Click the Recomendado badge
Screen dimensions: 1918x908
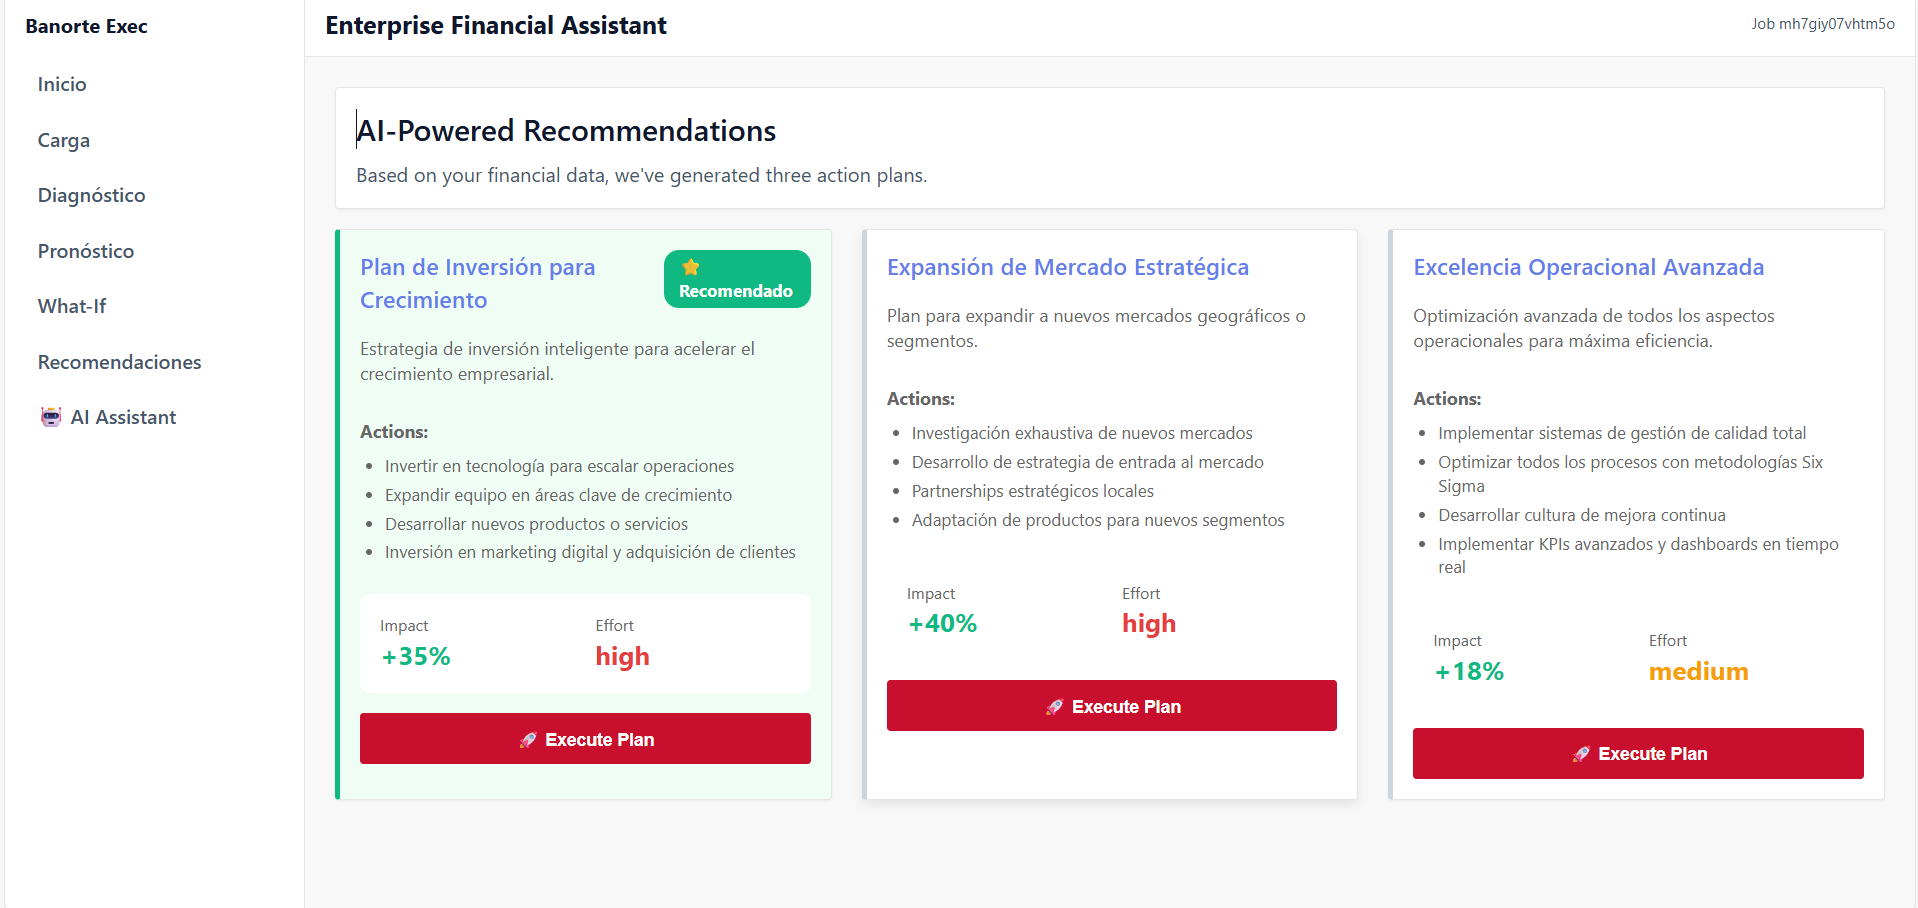737,280
